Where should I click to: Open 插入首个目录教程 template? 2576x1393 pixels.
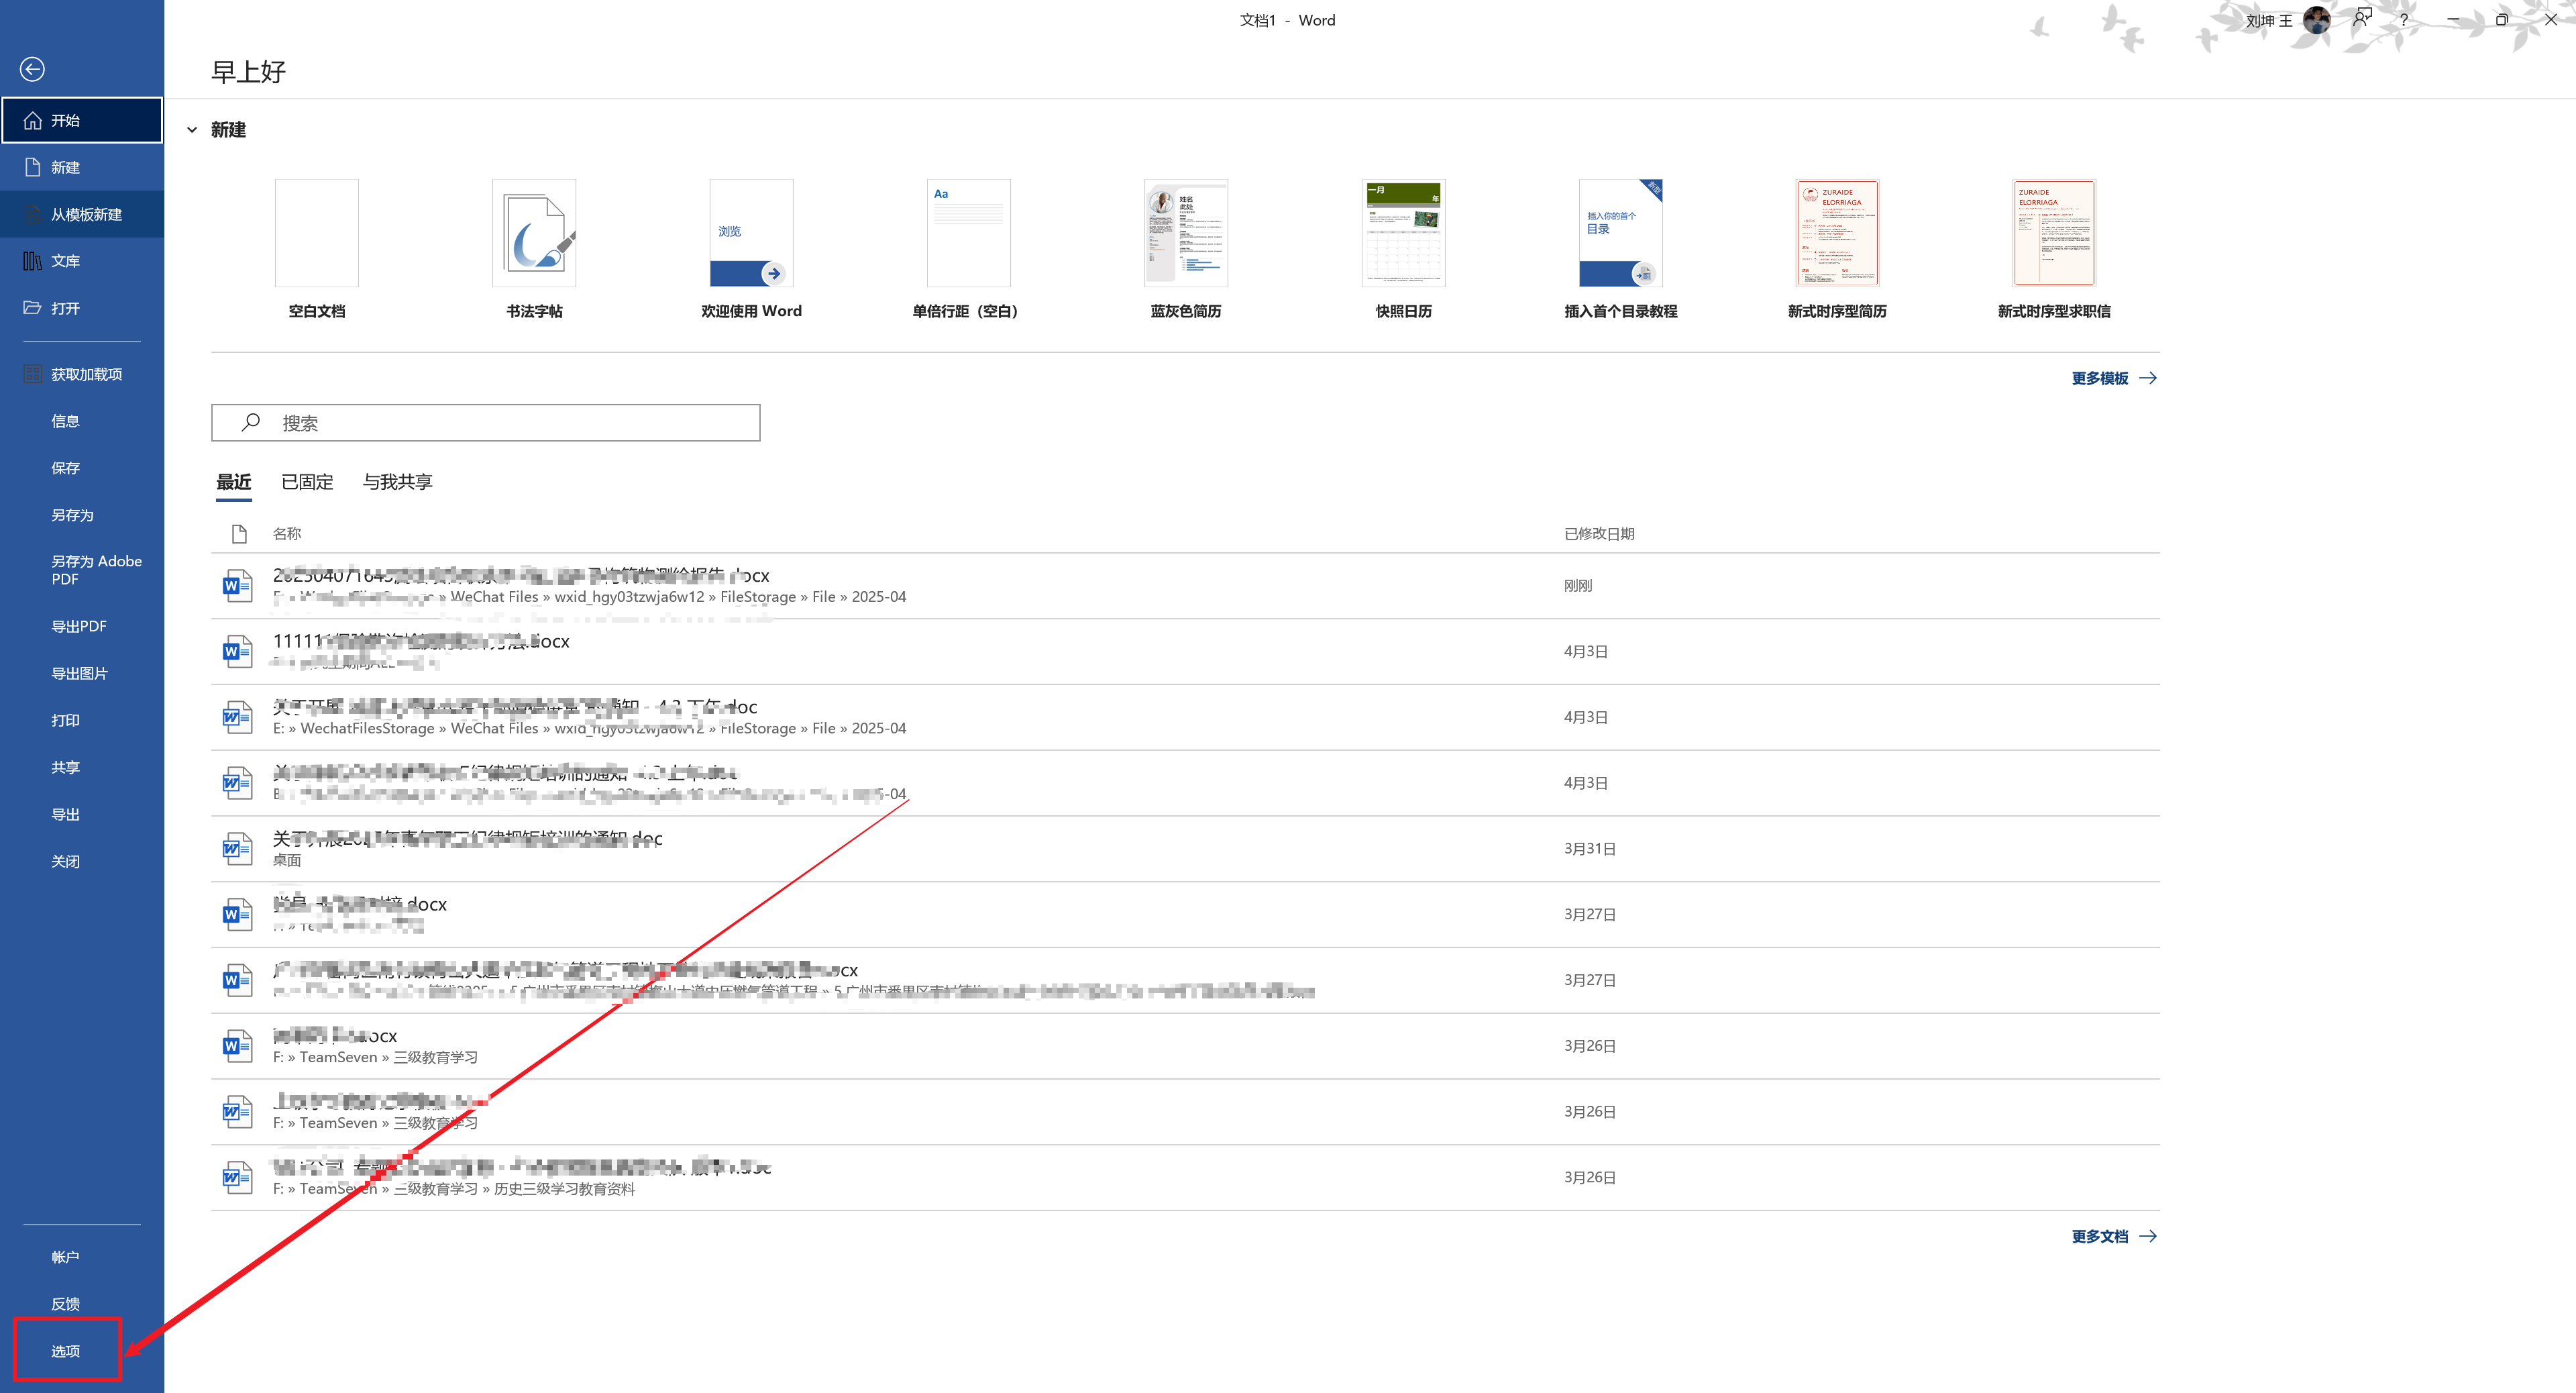pos(1620,250)
